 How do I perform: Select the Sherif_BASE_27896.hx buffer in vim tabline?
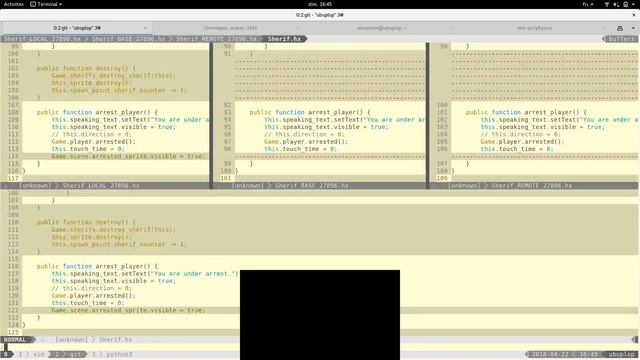(128, 39)
